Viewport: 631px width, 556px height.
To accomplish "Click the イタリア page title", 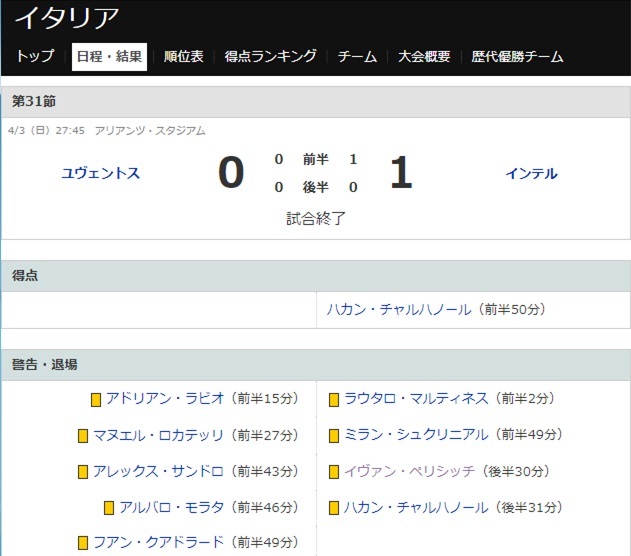I will (x=67, y=18).
